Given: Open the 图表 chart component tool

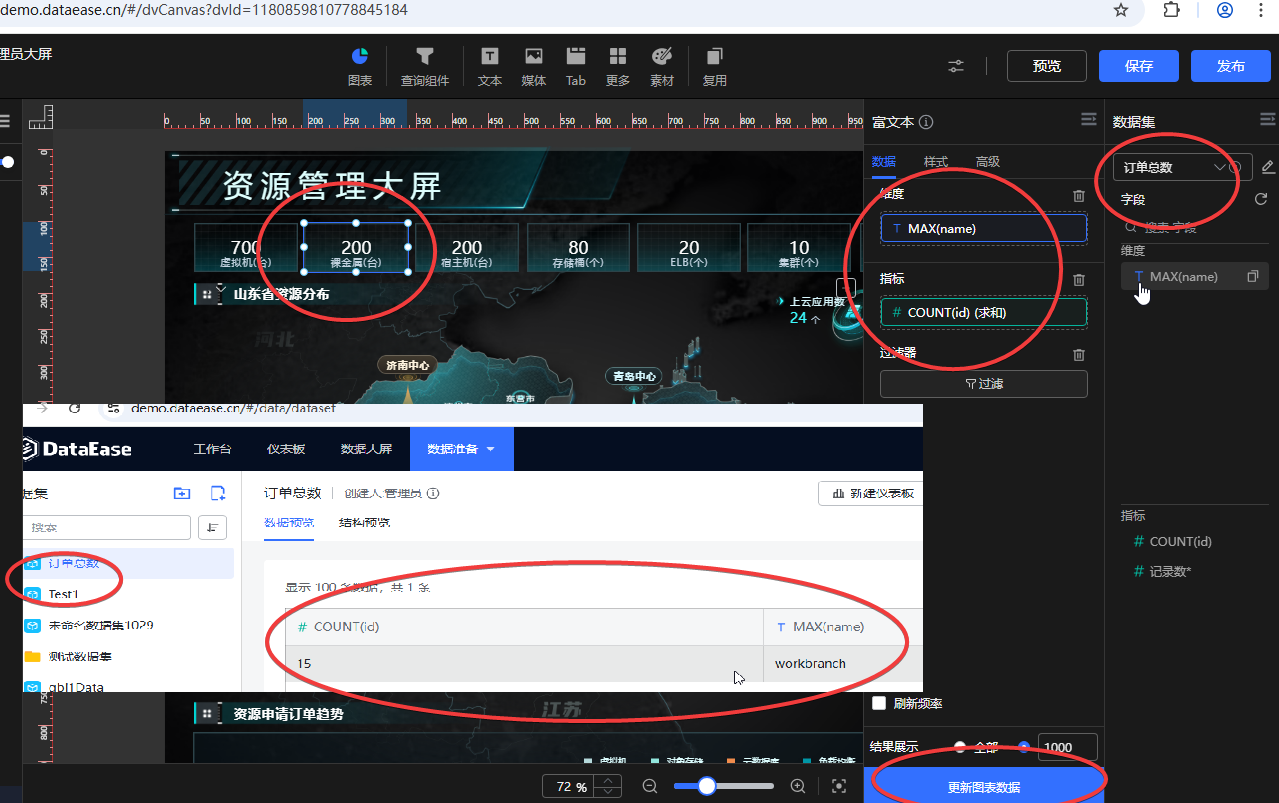Looking at the screenshot, I should 359,57.
